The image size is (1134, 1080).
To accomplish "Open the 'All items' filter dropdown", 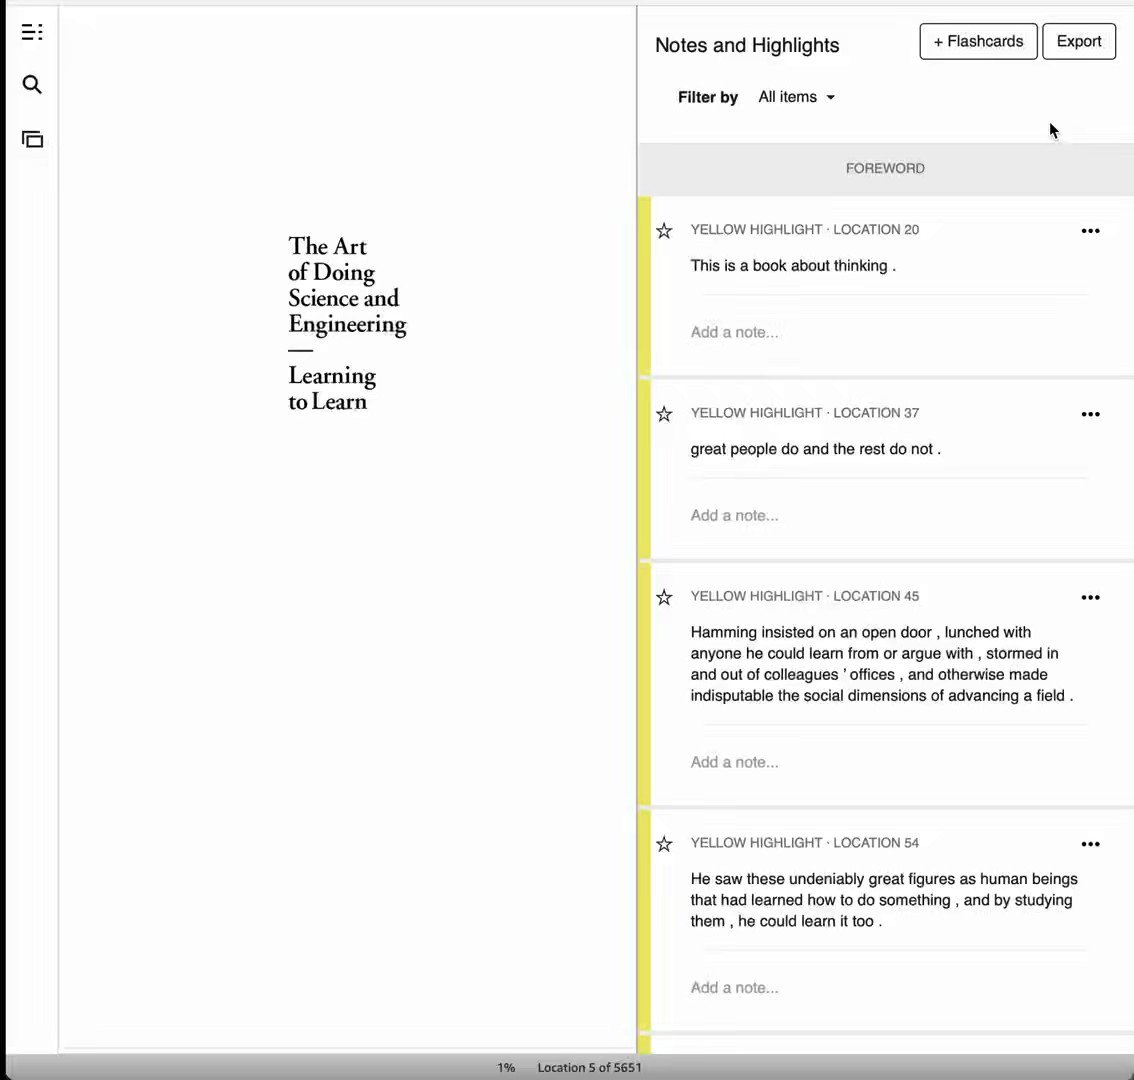I will click(796, 96).
